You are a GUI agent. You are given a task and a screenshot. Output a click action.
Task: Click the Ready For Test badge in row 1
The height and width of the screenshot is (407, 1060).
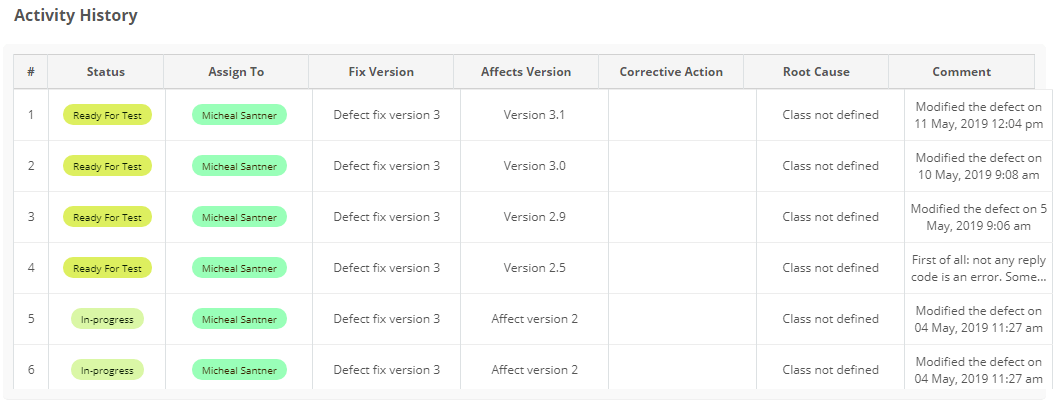pos(107,115)
